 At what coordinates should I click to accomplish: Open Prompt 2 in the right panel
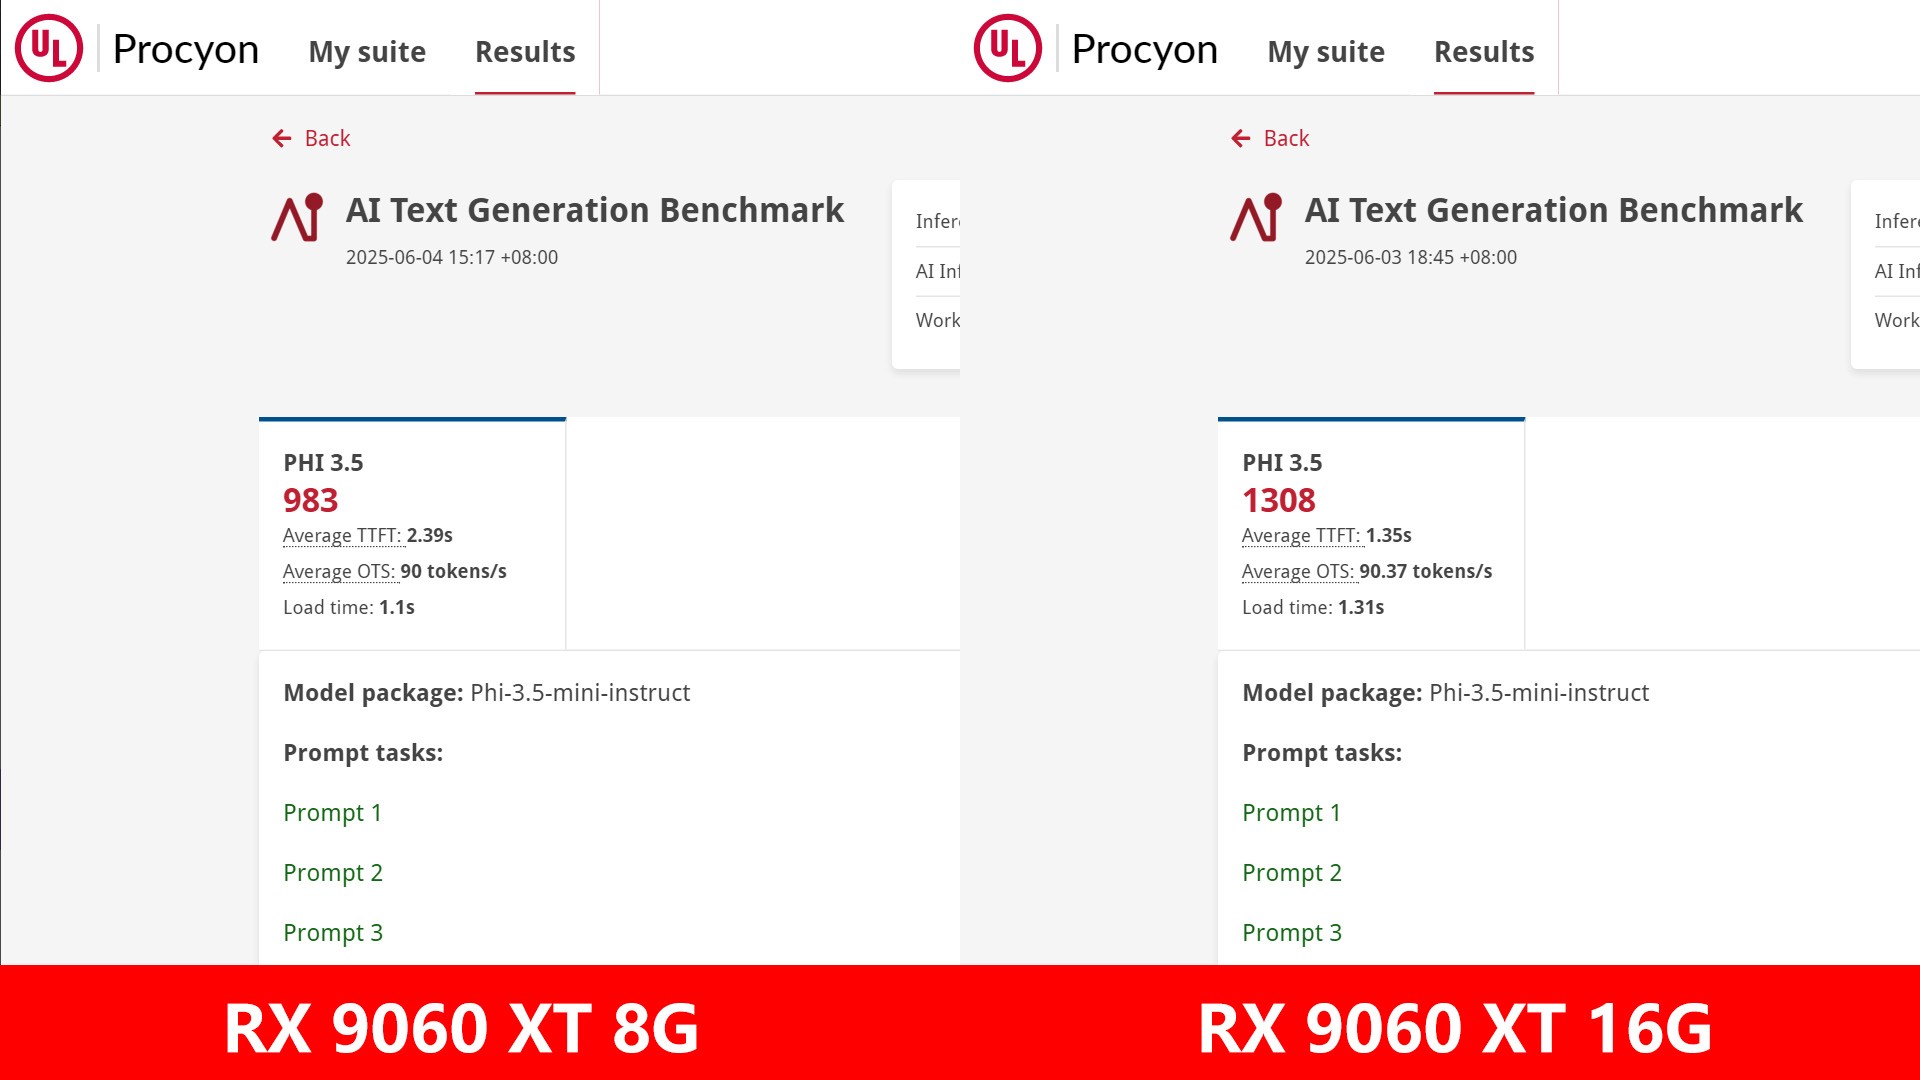click(1292, 873)
